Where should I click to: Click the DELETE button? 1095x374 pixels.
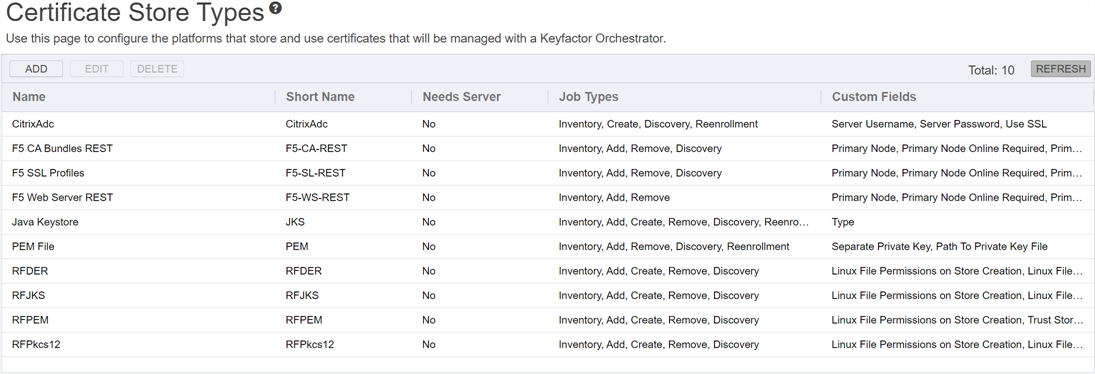point(157,68)
